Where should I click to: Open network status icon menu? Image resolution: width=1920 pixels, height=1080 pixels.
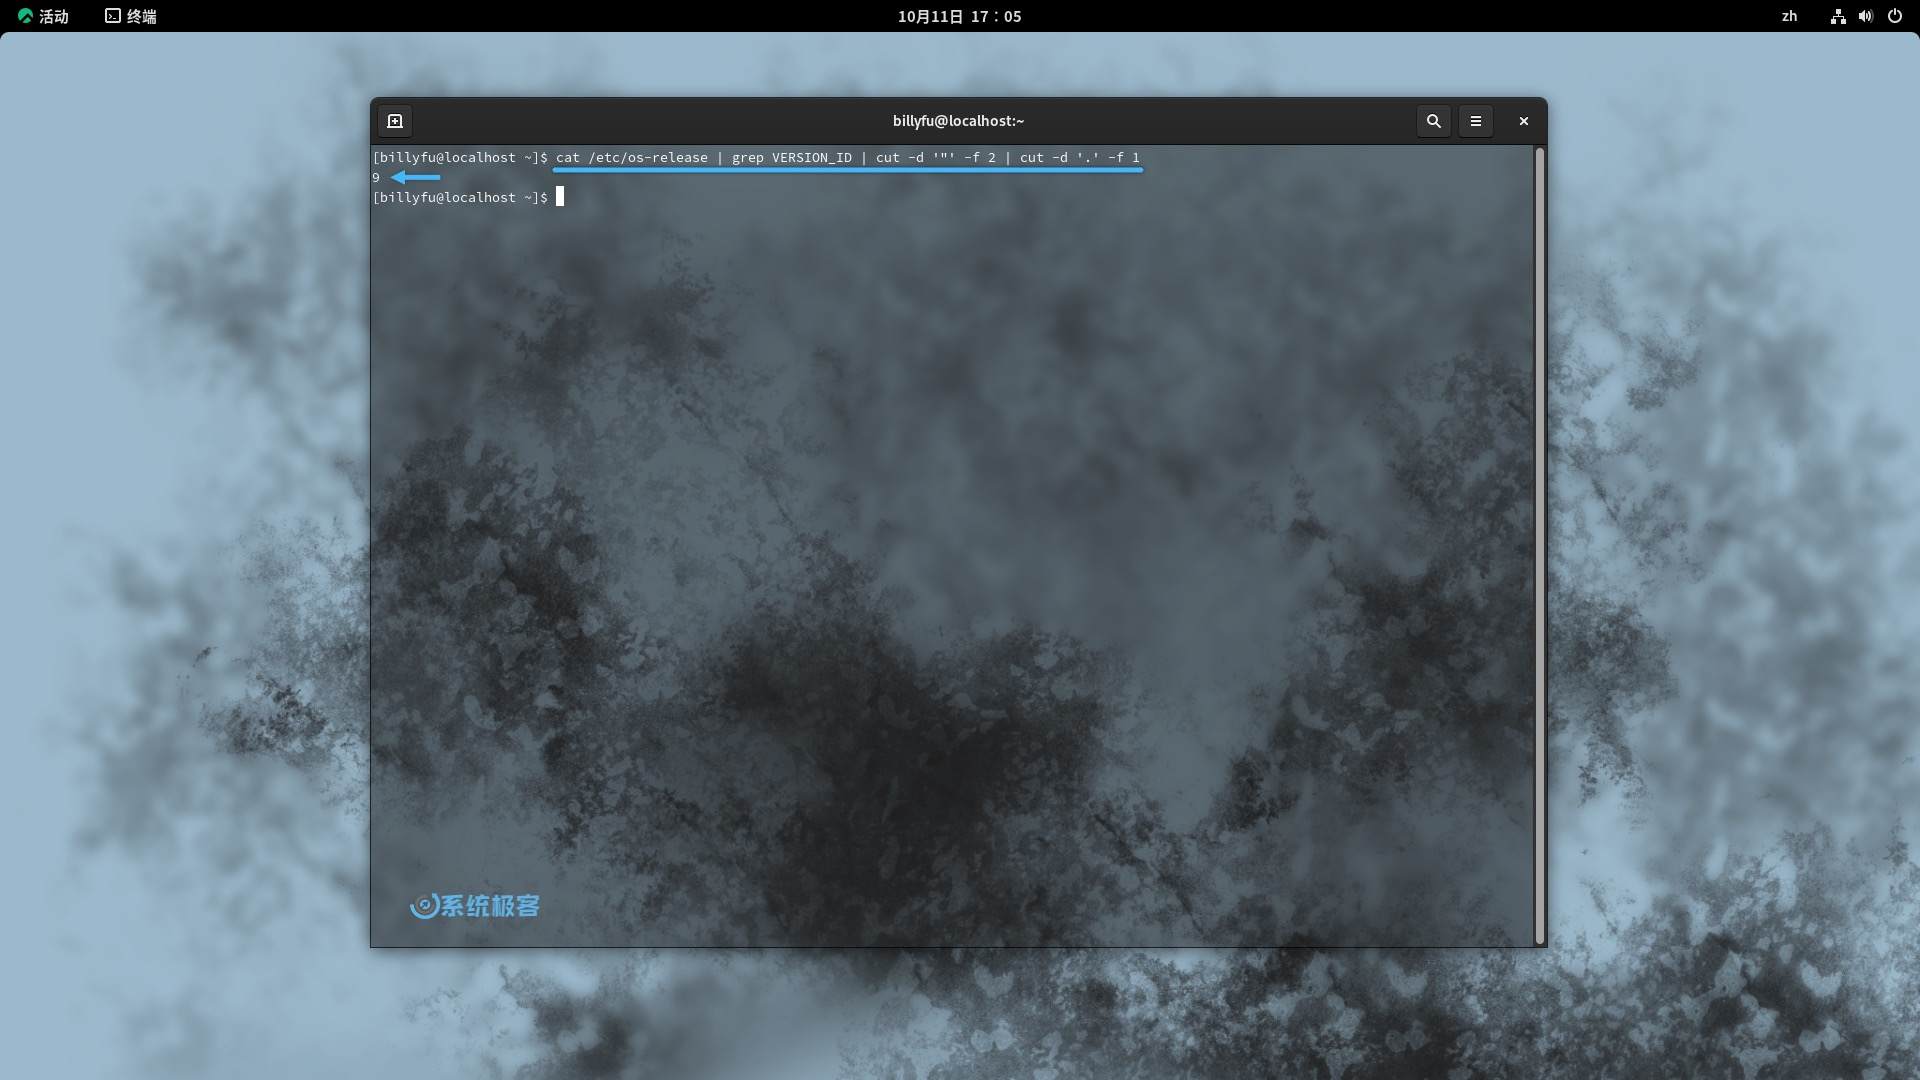pos(1838,16)
